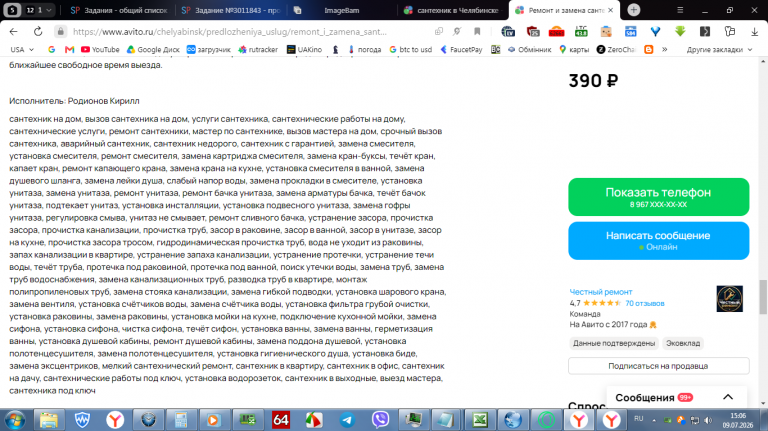768x431 pixels.
Task: Open the YouTube bookmark
Action: pos(100,49)
